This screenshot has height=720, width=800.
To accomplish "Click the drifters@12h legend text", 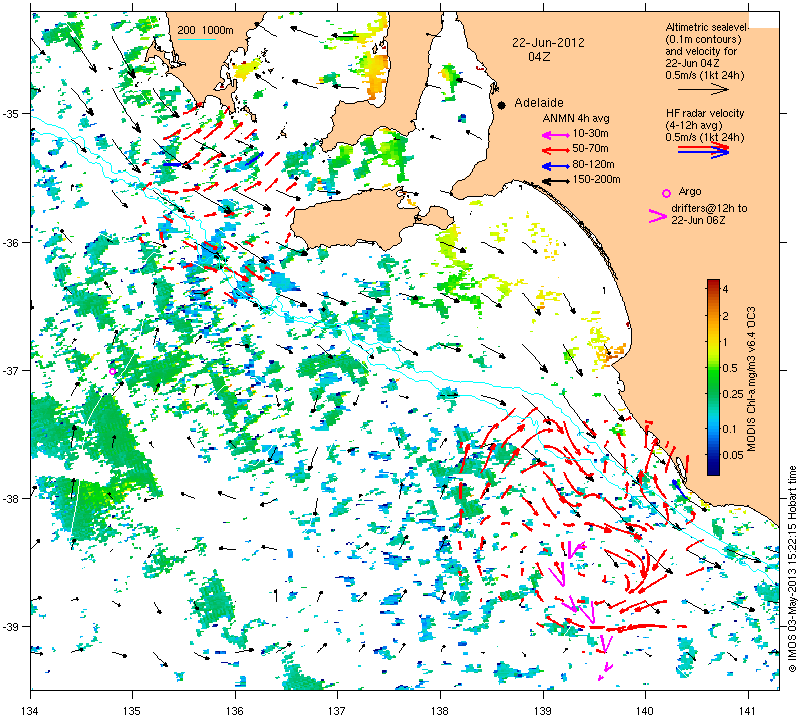I will coord(710,208).
